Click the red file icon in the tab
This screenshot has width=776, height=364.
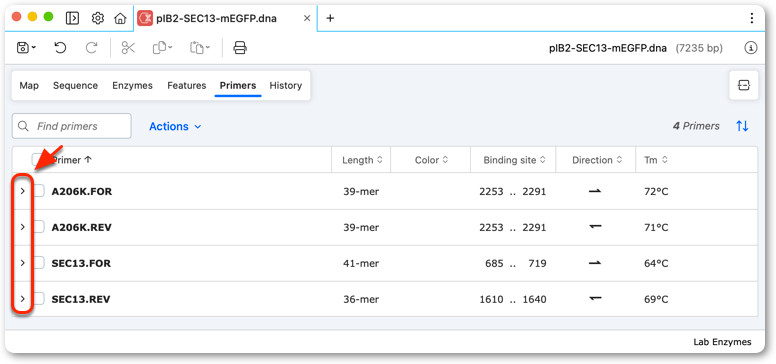145,18
